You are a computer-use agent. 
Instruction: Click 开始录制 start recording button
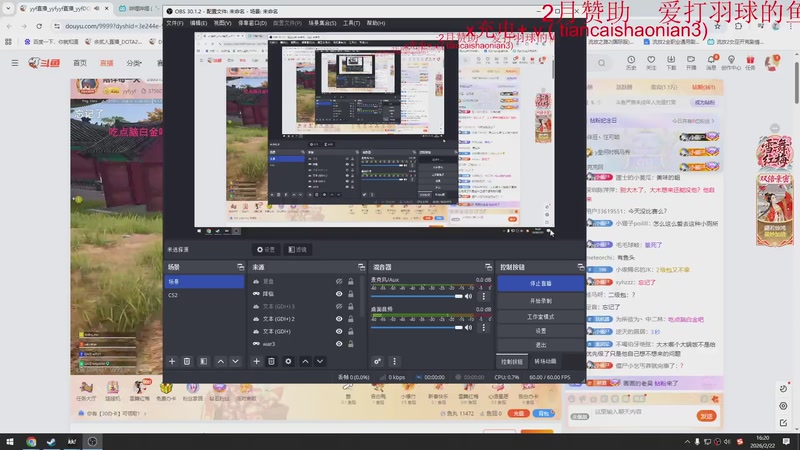point(540,301)
